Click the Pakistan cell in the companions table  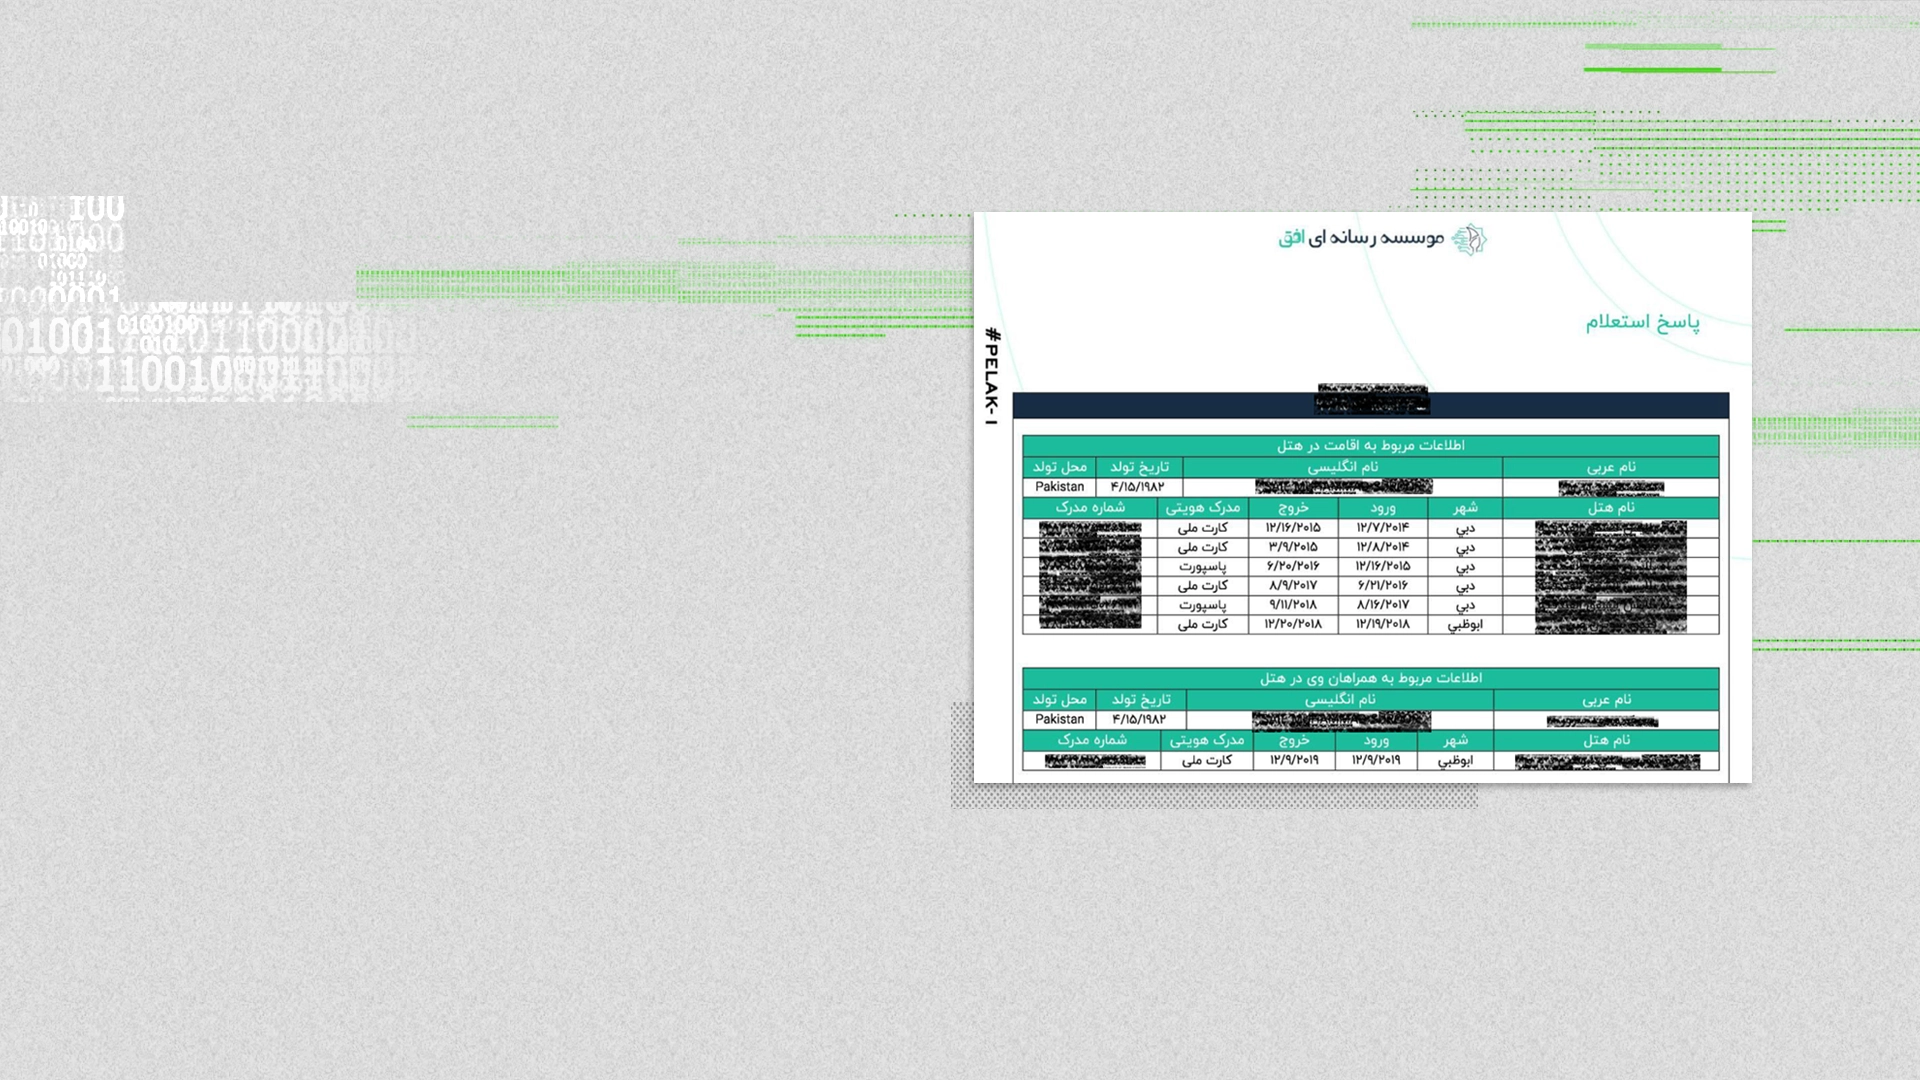pos(1059,720)
